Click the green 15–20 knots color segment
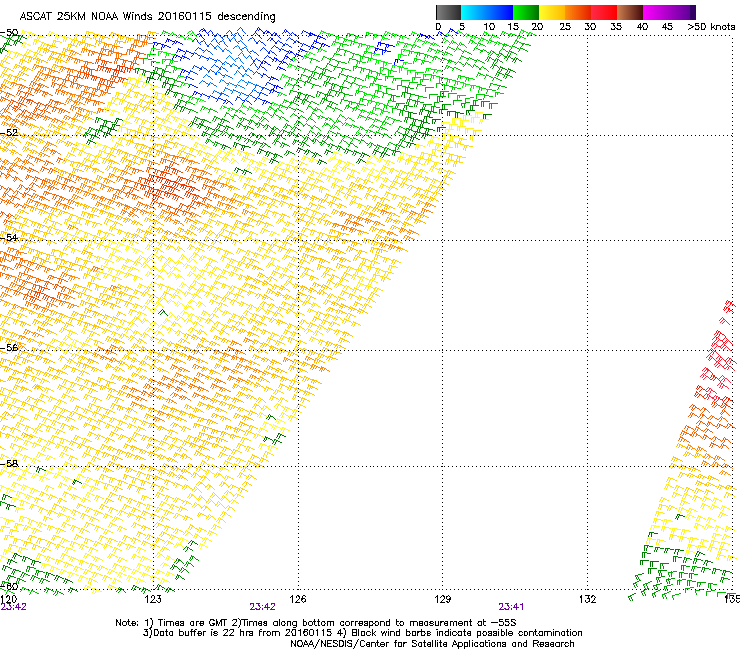This screenshot has height=650, width=740. 526,12
